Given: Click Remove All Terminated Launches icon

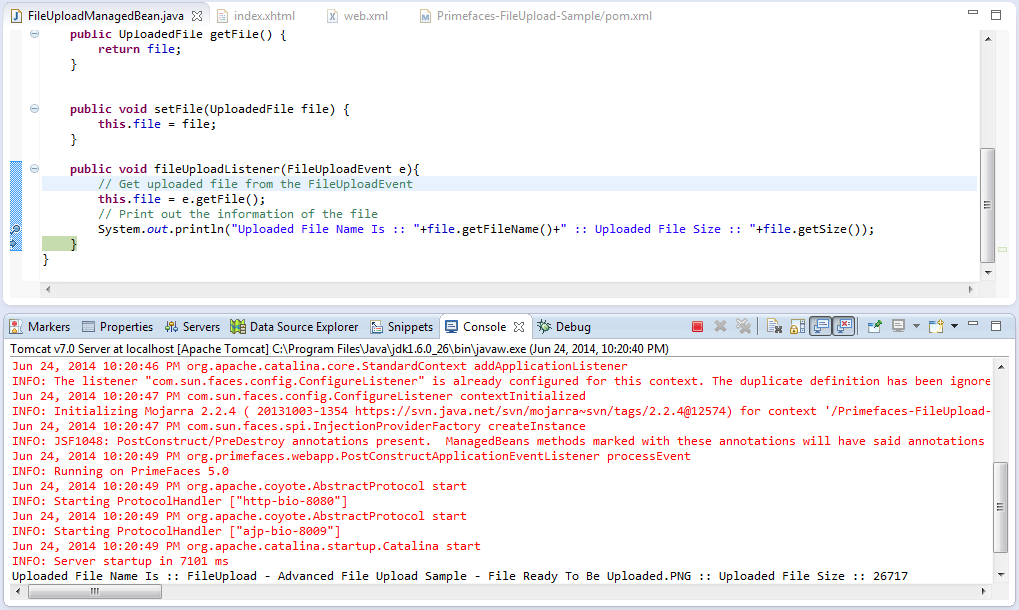Looking at the screenshot, I should pos(743,327).
